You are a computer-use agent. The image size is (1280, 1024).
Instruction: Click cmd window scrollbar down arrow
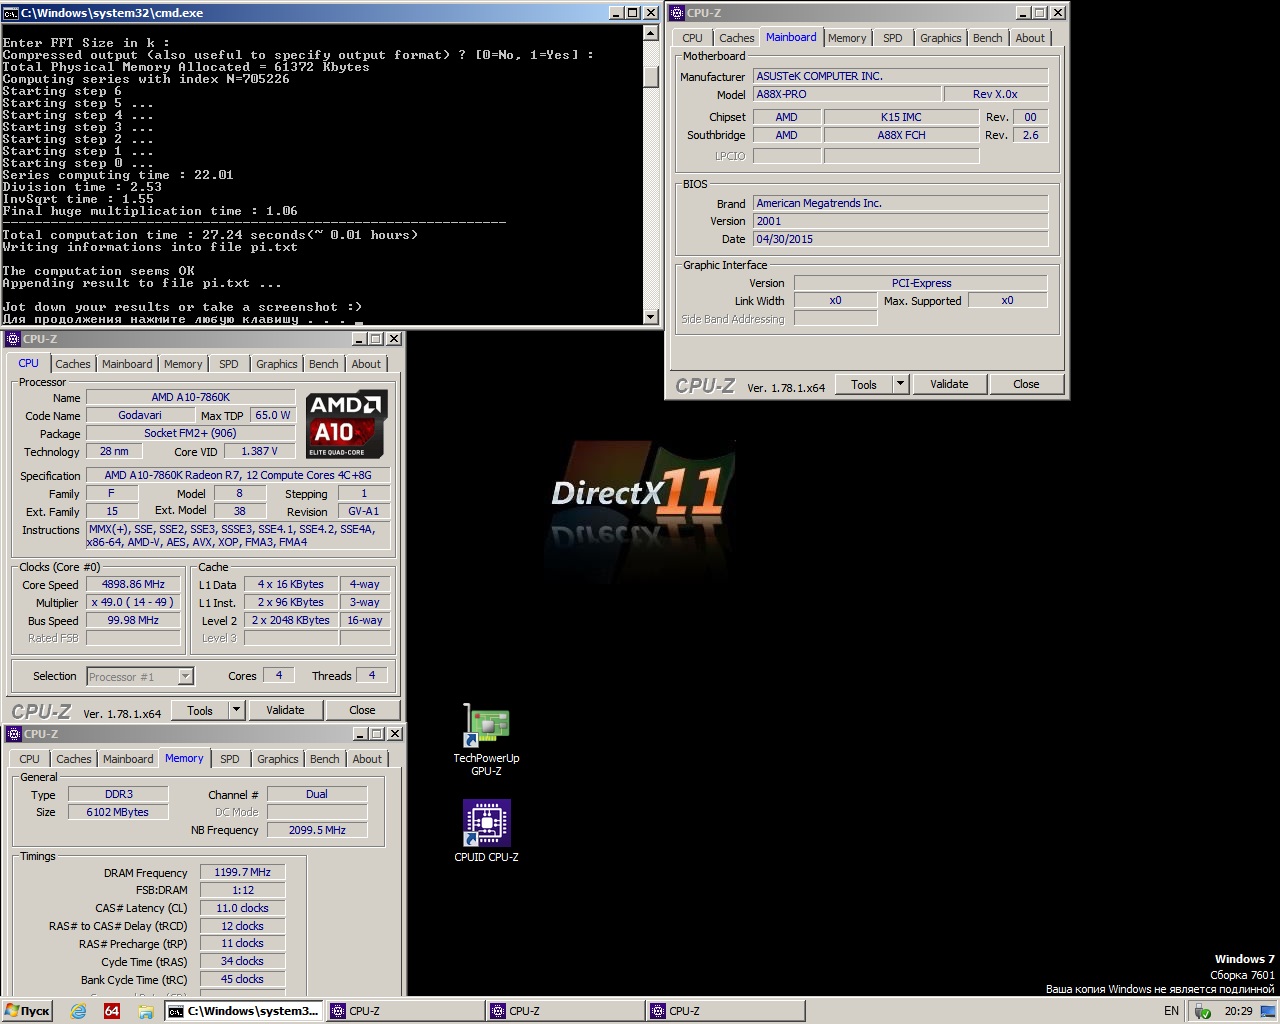click(651, 317)
